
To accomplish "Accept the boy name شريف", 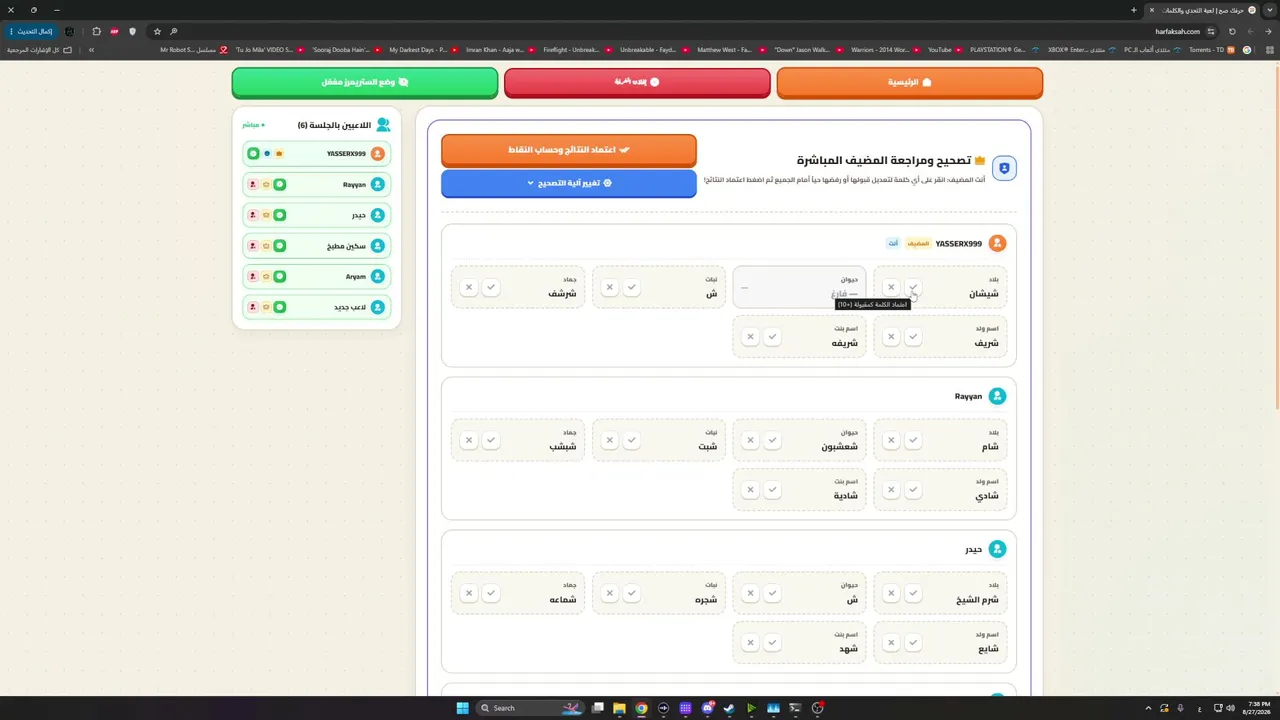I will pos(913,336).
